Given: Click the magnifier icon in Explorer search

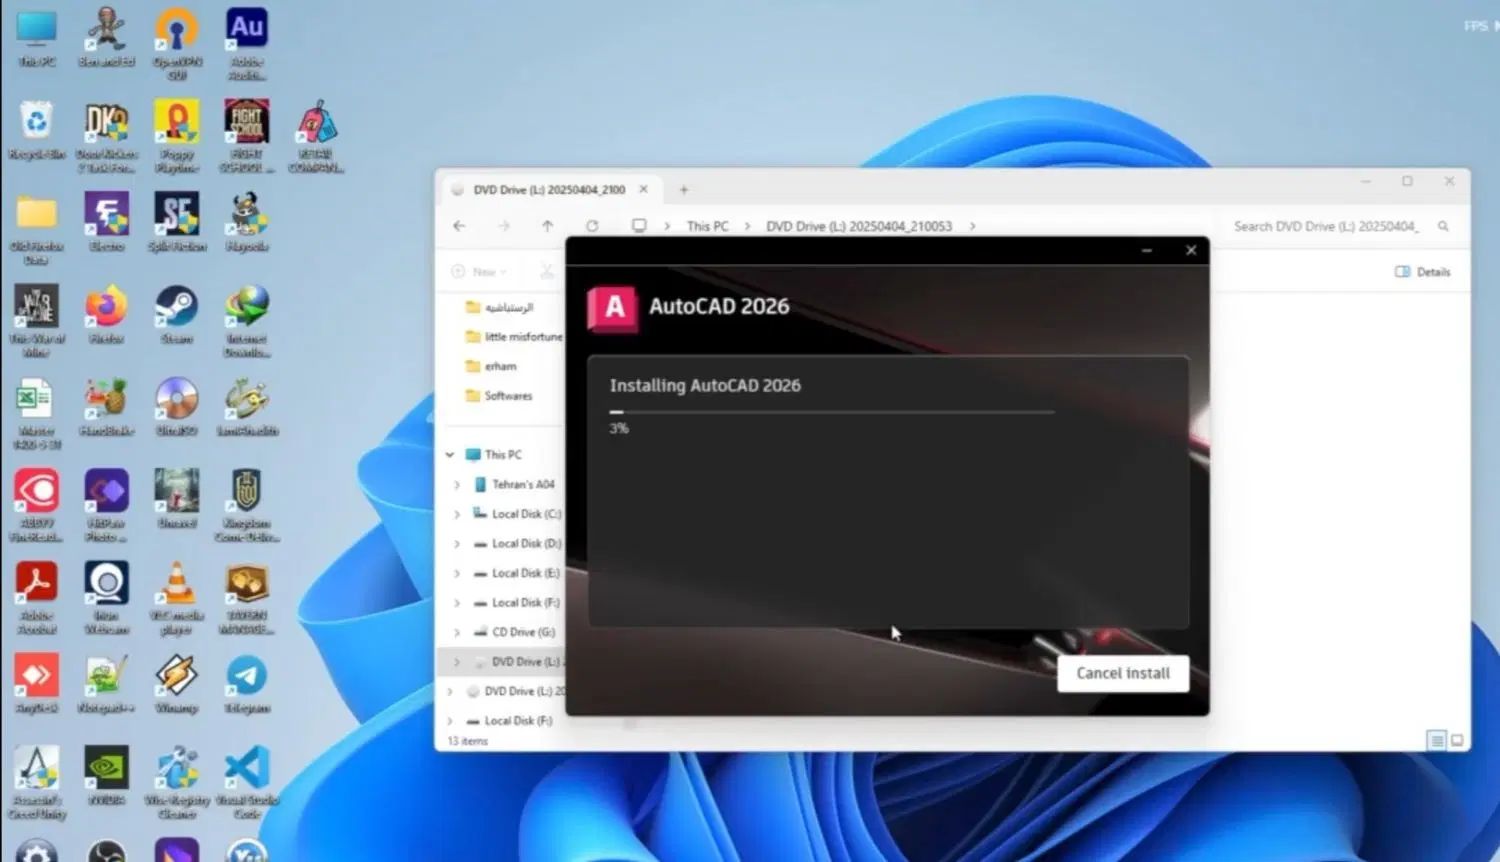Looking at the screenshot, I should [1443, 226].
